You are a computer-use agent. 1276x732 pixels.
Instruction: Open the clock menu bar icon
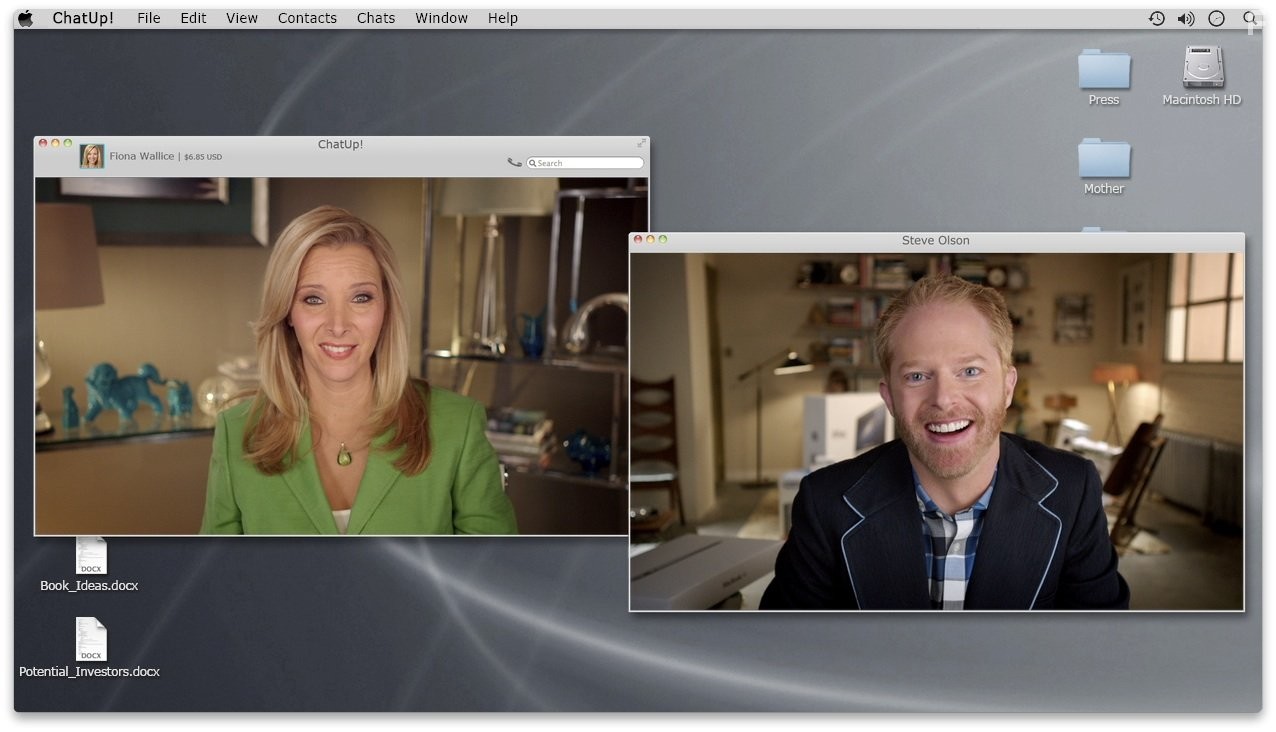tap(1215, 17)
